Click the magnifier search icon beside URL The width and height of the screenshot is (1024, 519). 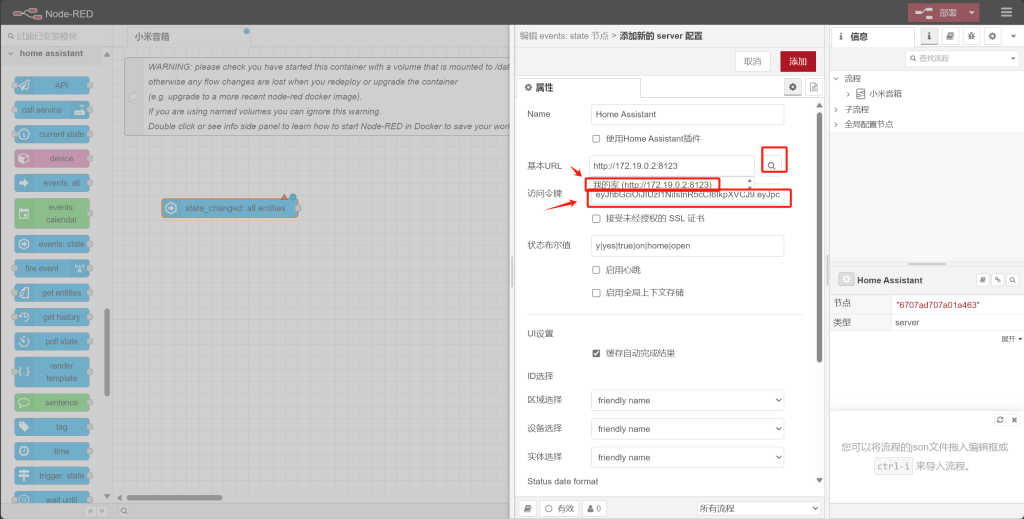point(771,166)
